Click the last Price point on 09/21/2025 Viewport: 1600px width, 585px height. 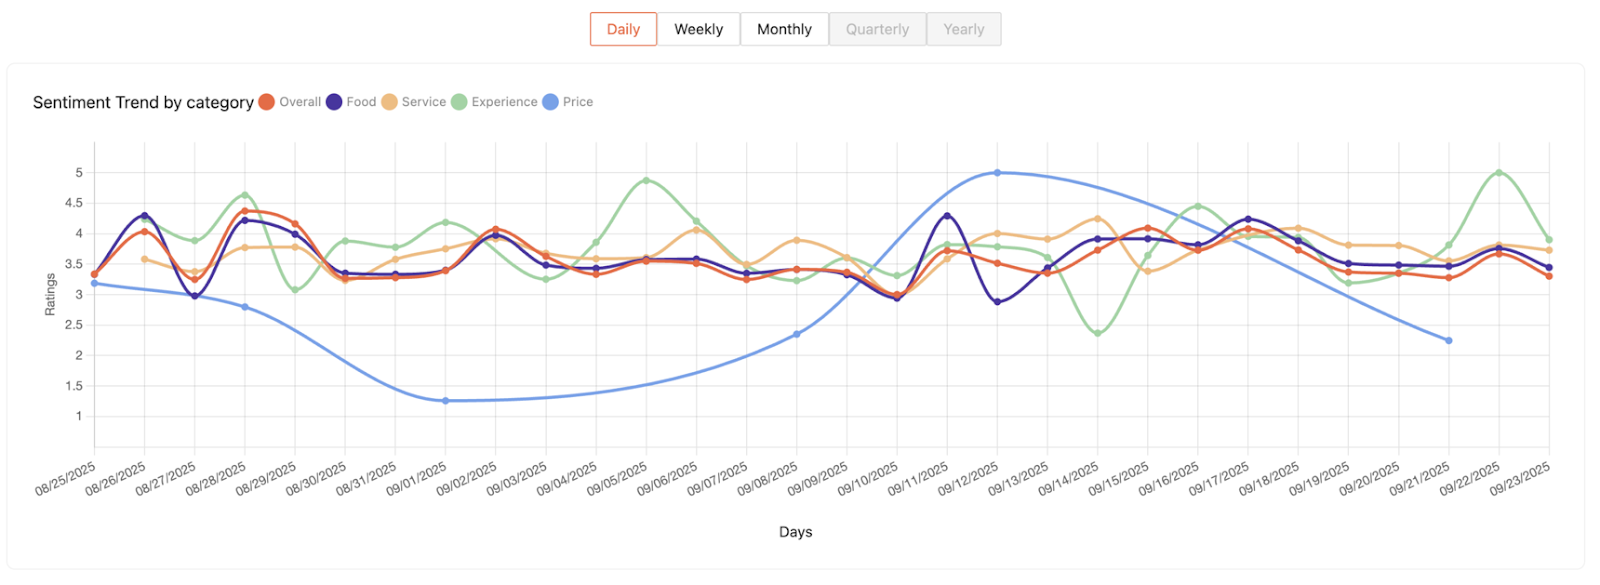pos(1448,341)
